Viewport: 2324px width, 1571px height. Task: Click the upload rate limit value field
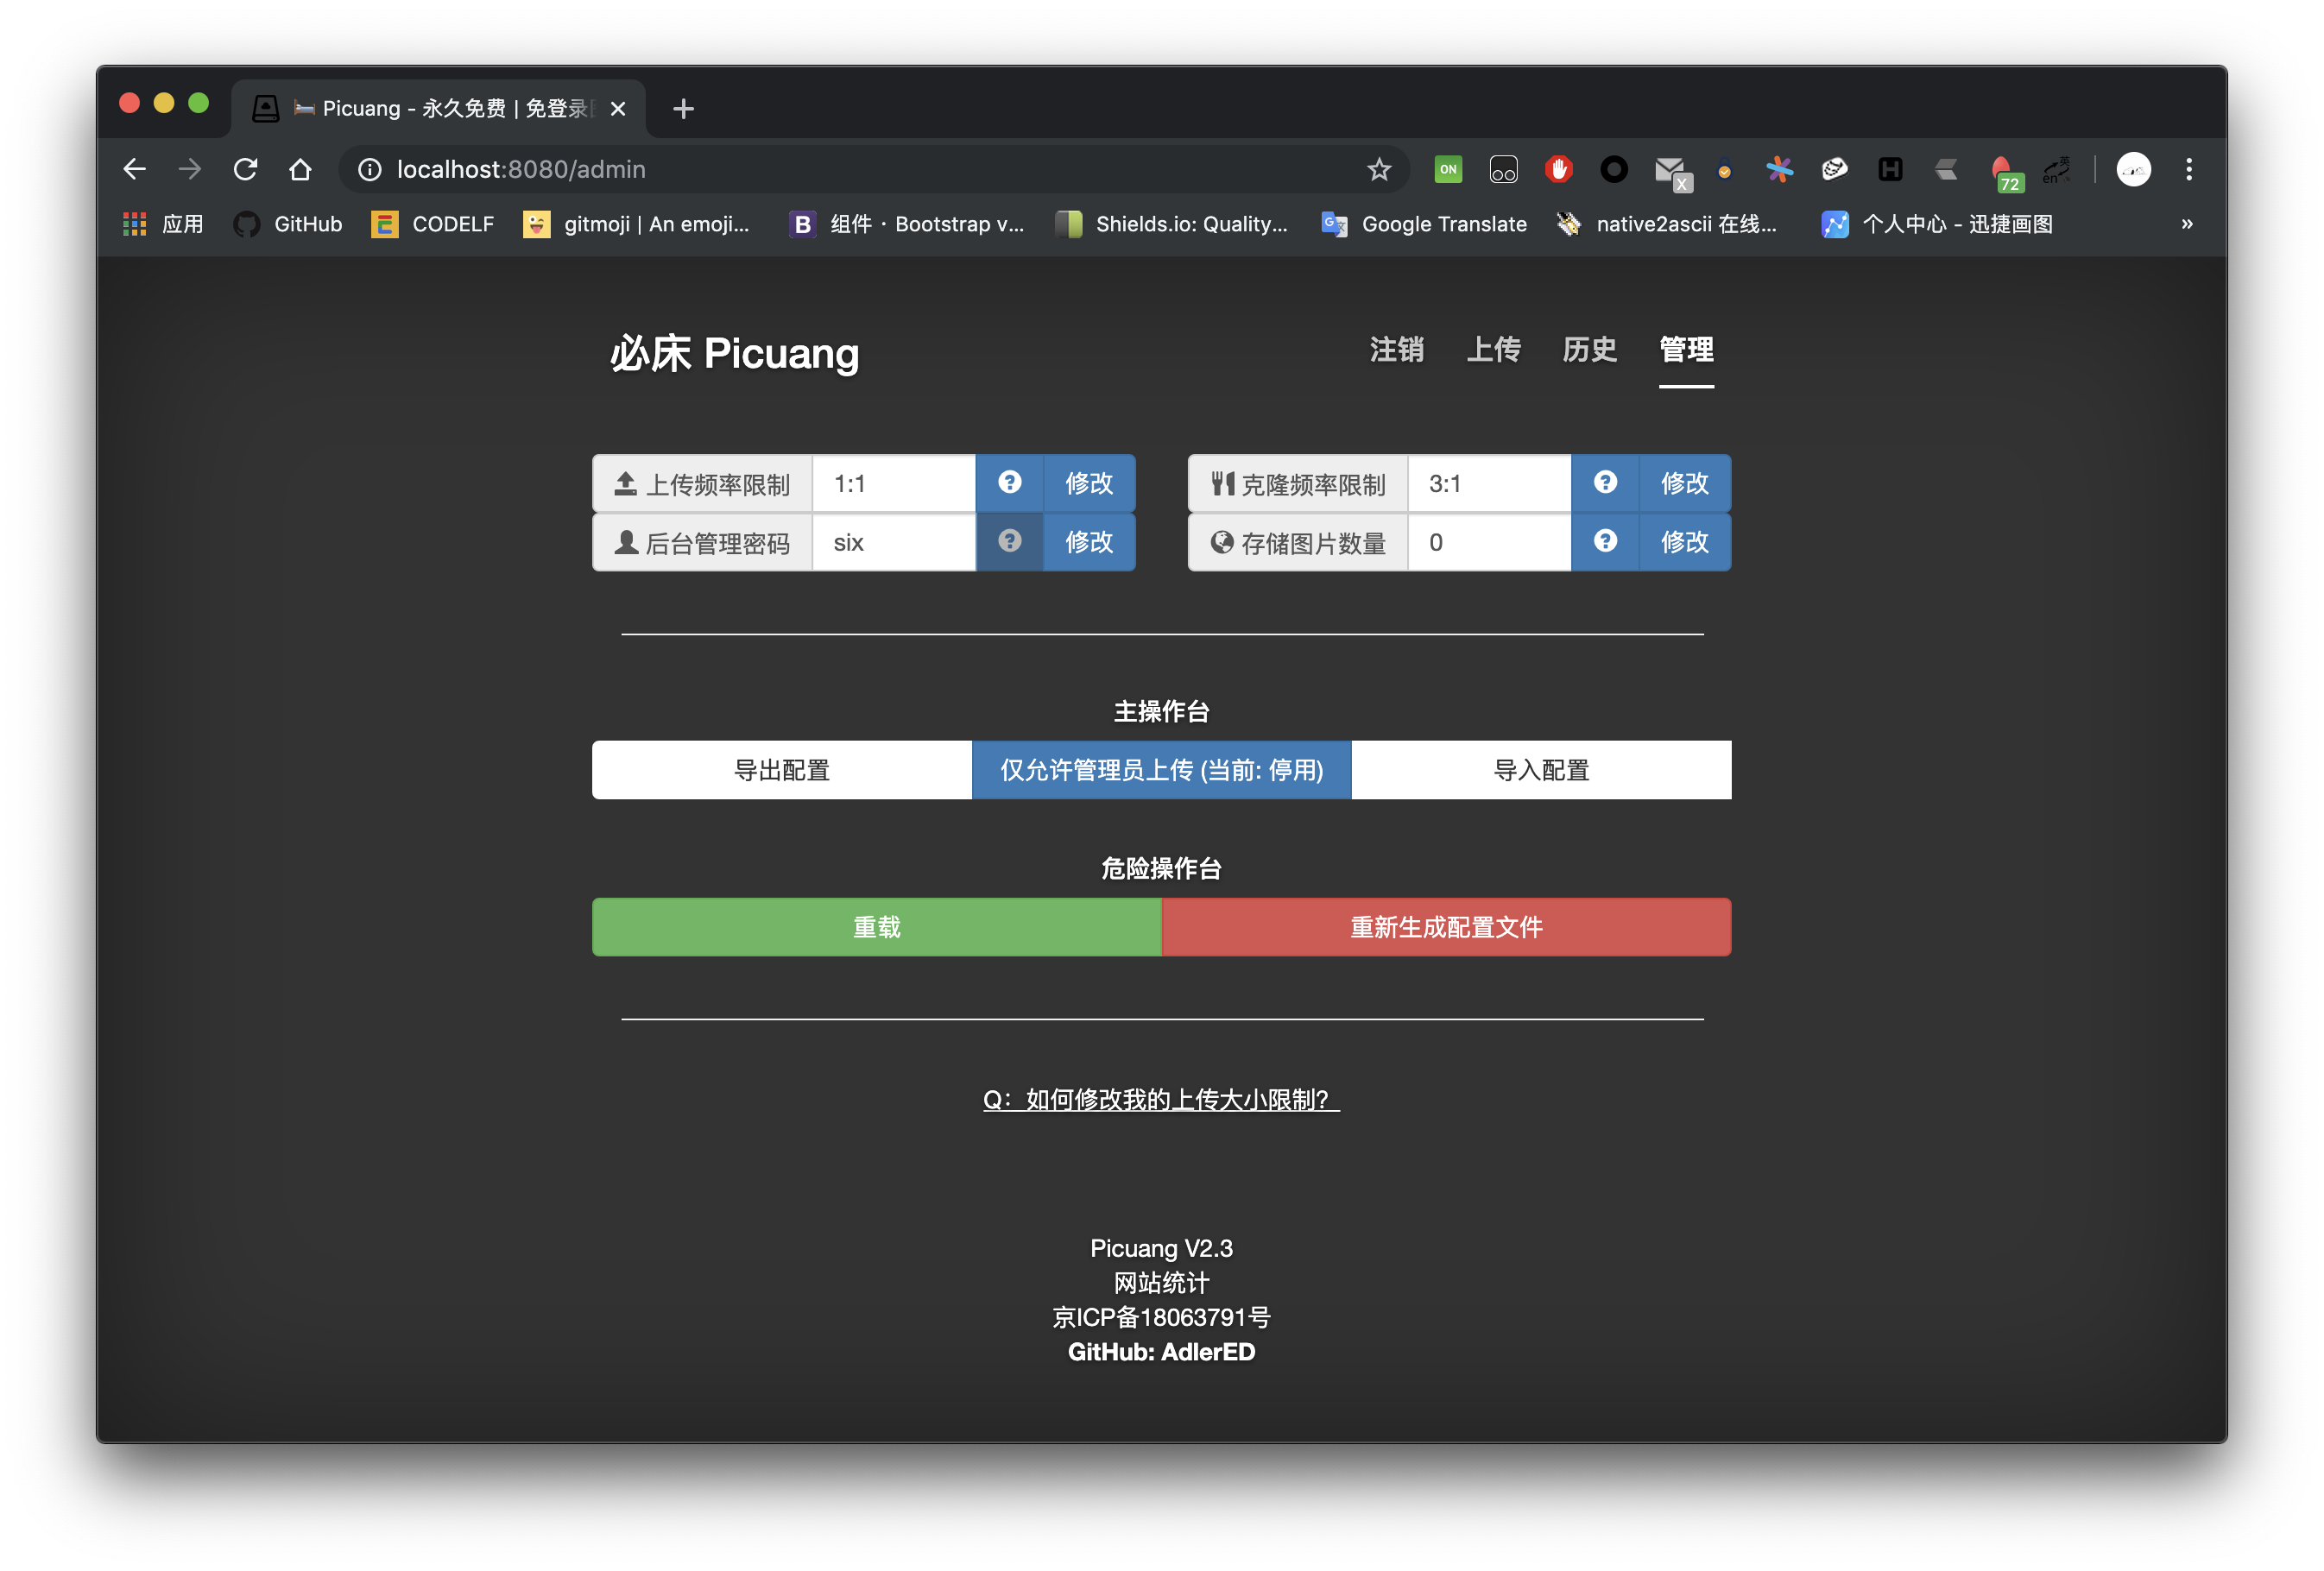[x=894, y=483]
